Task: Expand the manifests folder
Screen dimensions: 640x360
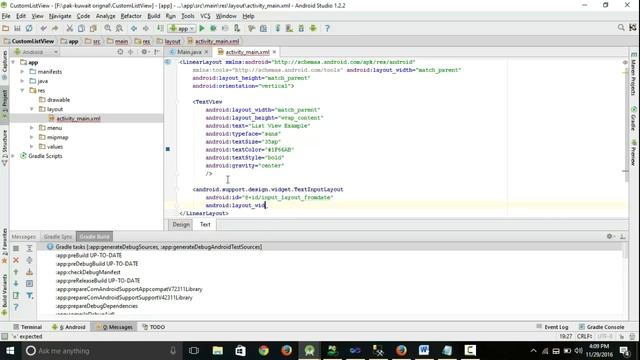Action: (22, 71)
